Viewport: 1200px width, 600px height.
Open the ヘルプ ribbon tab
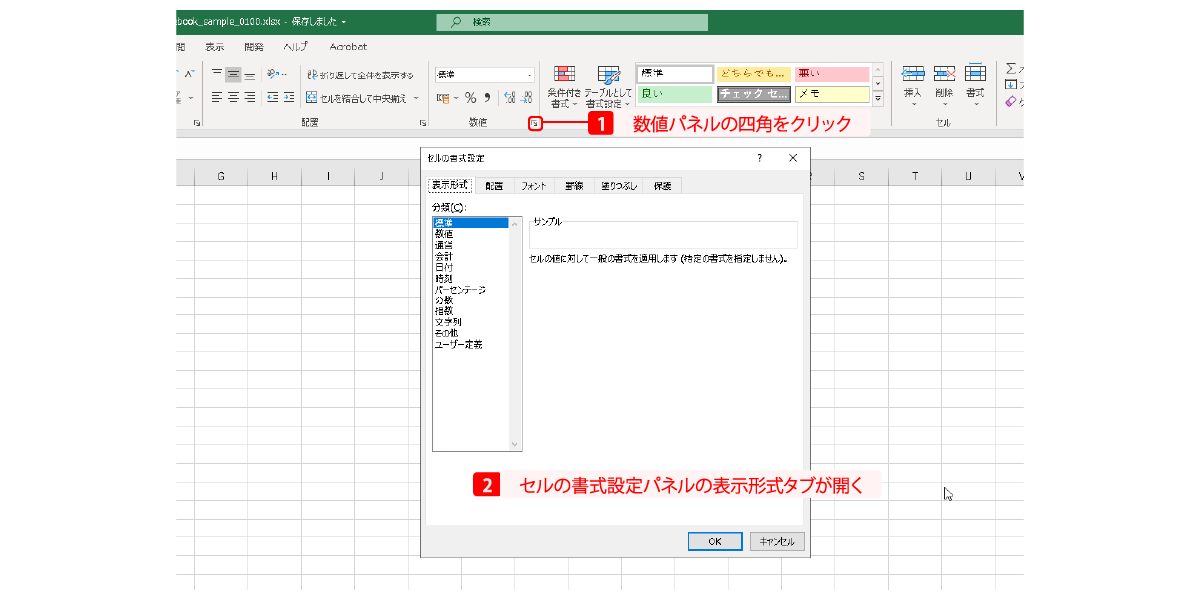(295, 47)
